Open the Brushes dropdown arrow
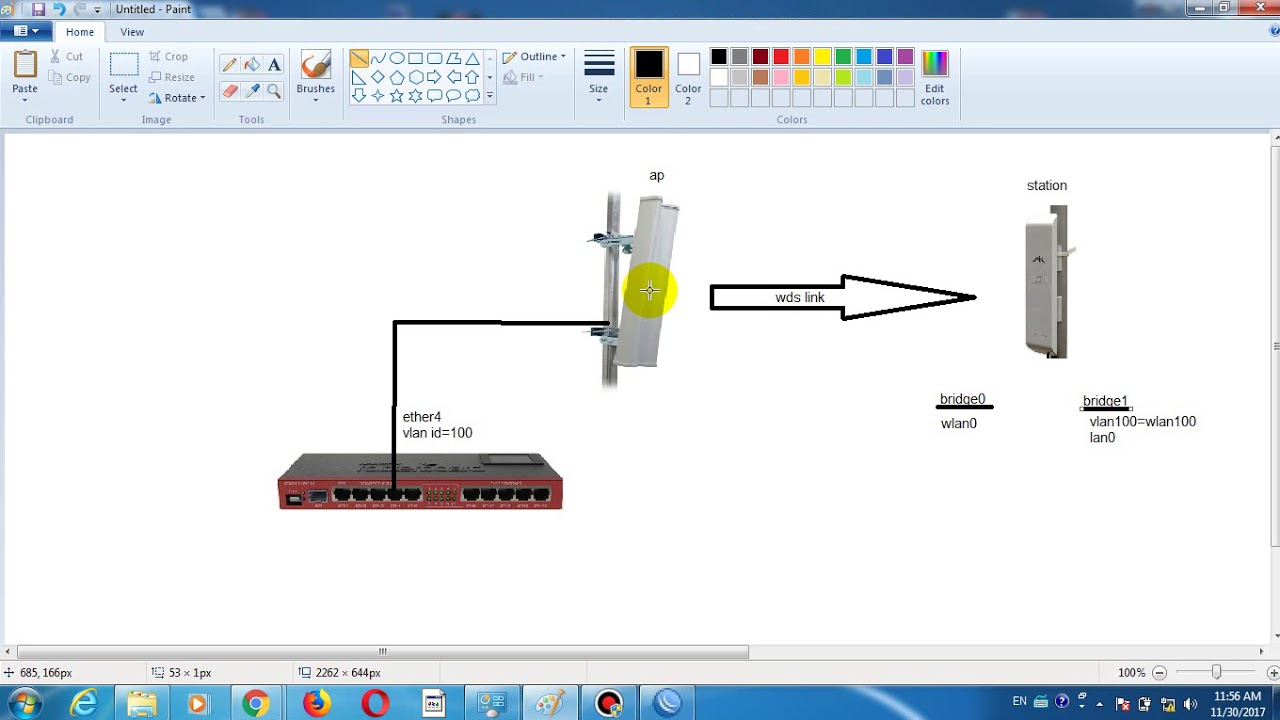The width and height of the screenshot is (1280, 720). 315,100
